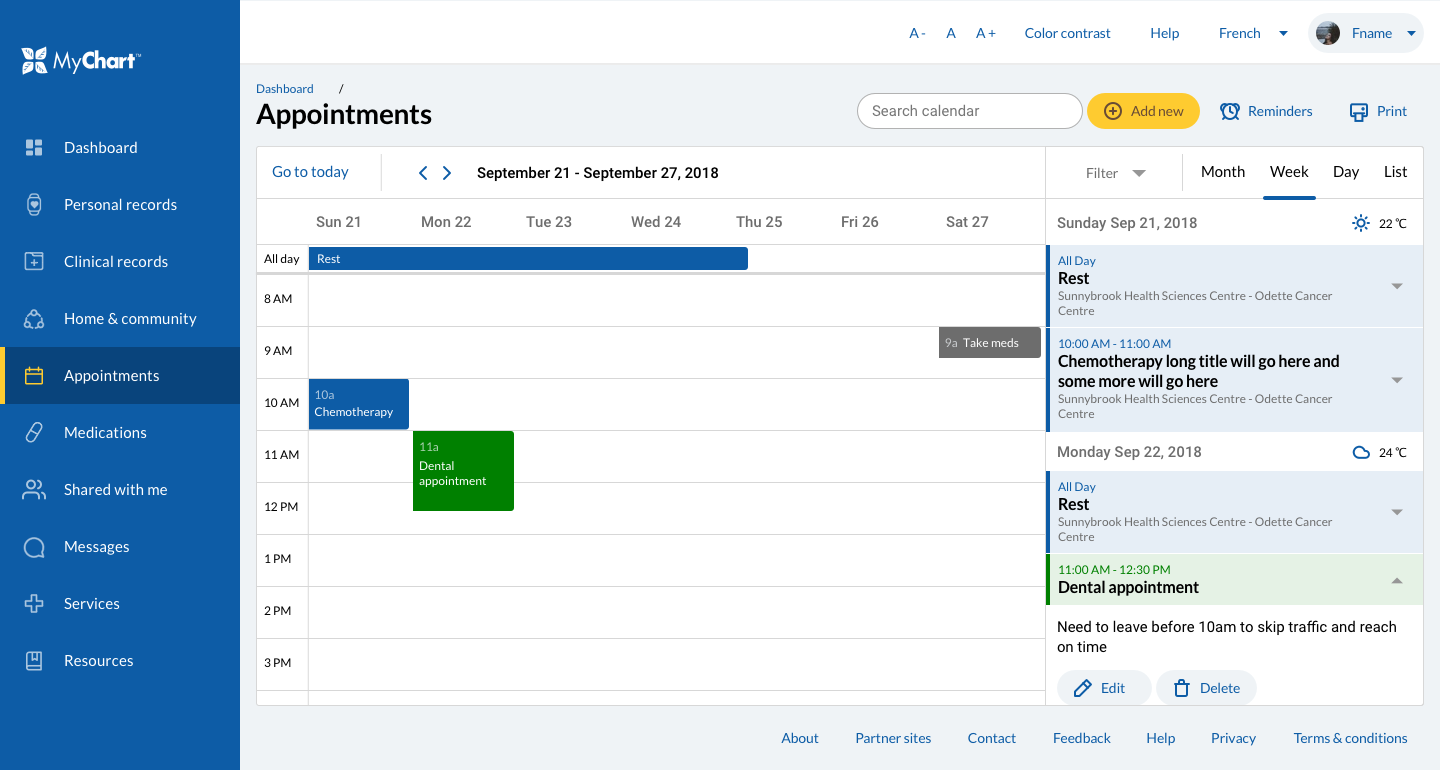
Task: Click the Print printer icon
Action: pos(1358,112)
